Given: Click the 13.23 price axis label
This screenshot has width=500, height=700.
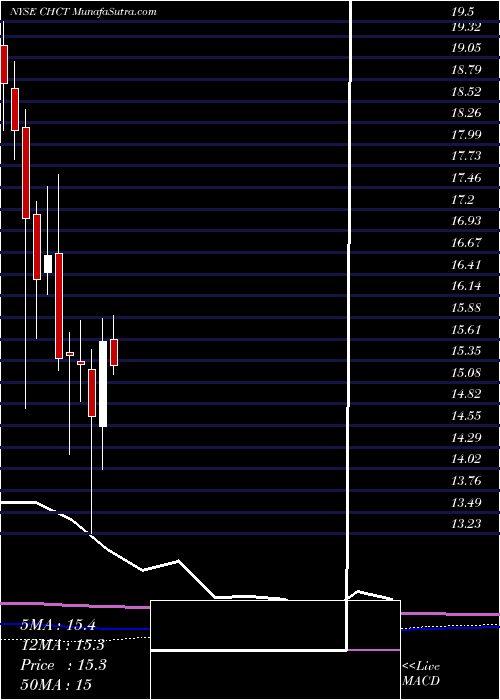Looking at the screenshot, I should 466,524.
